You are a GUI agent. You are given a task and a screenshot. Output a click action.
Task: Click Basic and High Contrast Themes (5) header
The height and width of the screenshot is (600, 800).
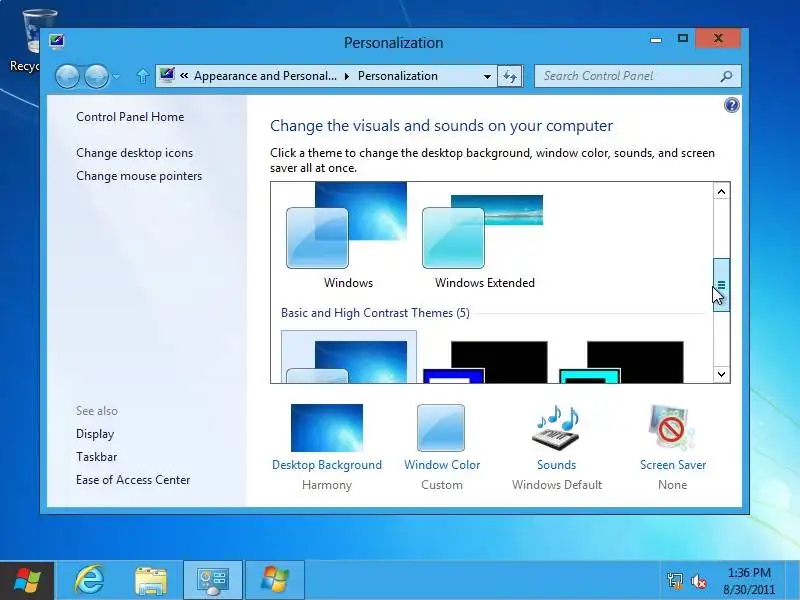click(375, 313)
